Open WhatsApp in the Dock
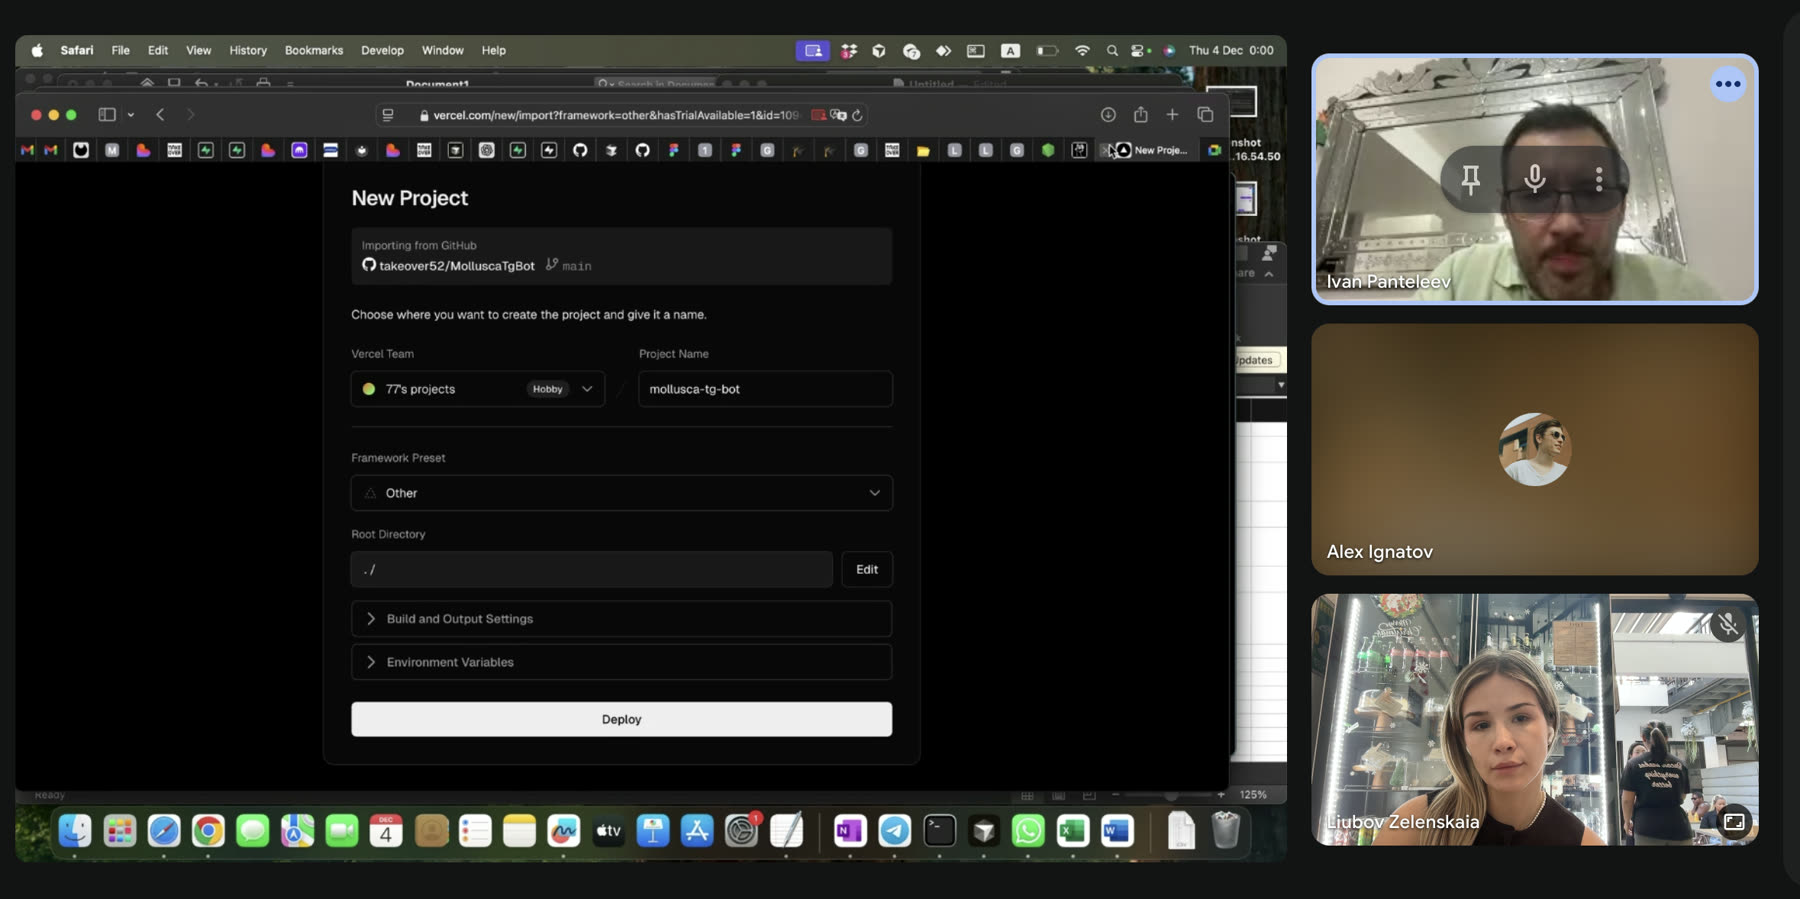This screenshot has height=899, width=1800. [x=1028, y=831]
